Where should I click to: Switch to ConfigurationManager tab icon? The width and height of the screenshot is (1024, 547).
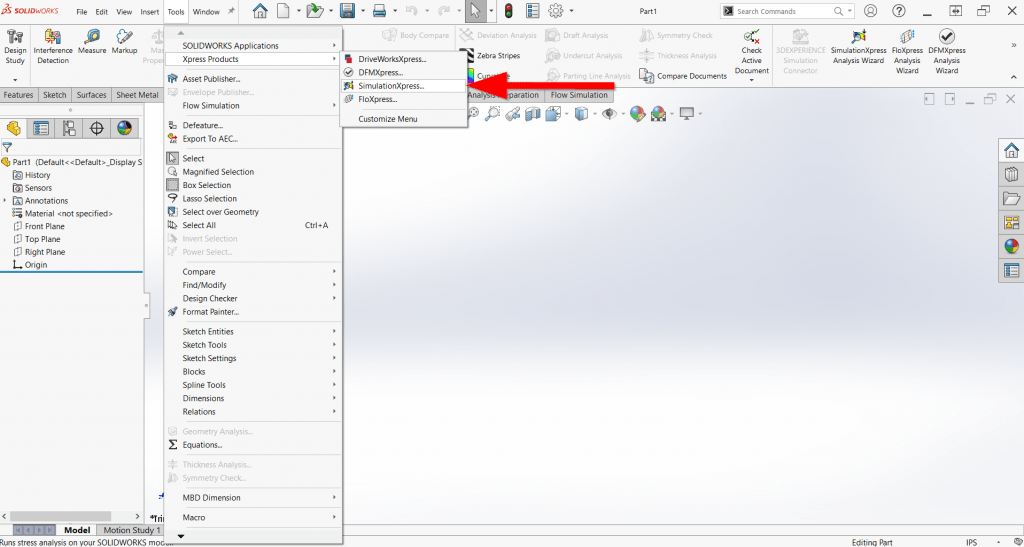[x=69, y=128]
